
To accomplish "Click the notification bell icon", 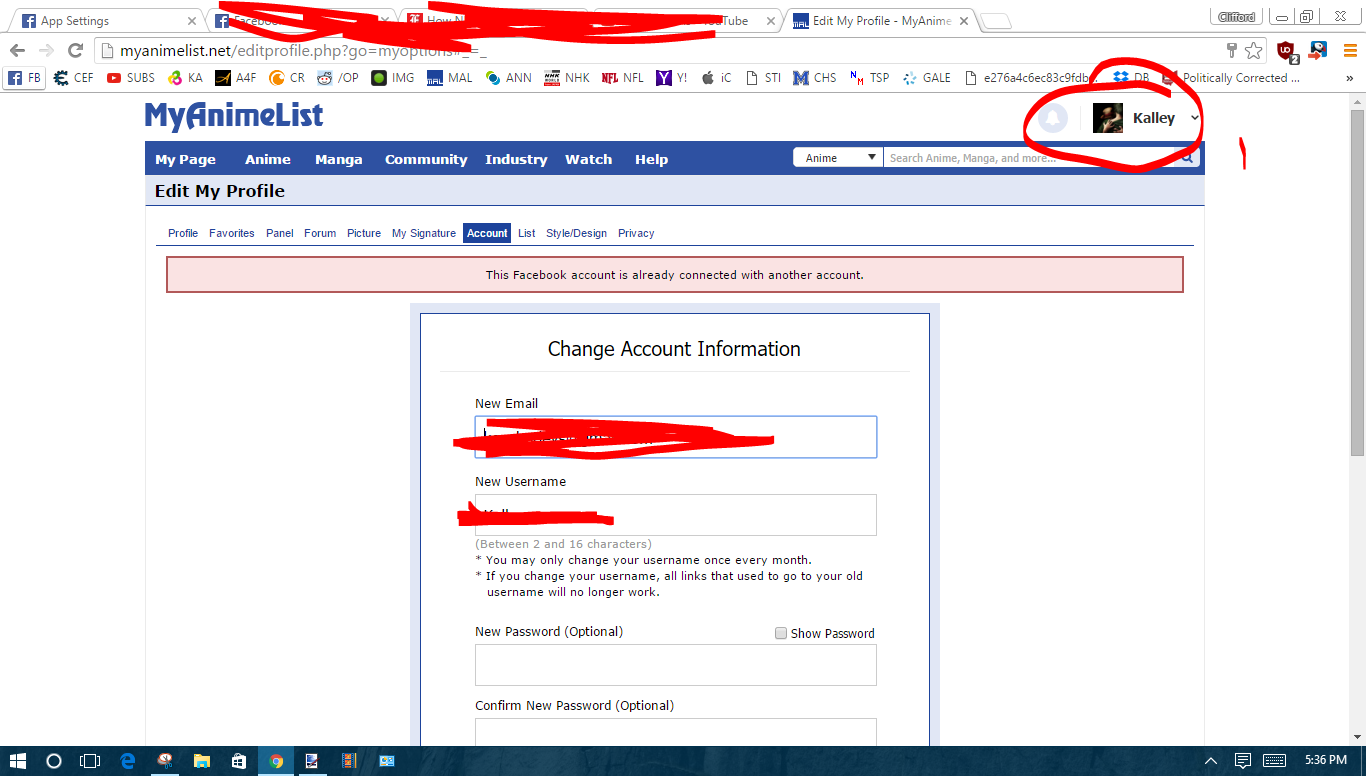I will (1052, 119).
